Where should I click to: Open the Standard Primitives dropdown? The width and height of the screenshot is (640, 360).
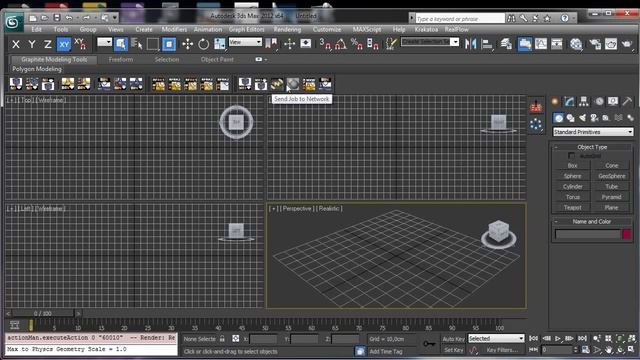click(593, 132)
